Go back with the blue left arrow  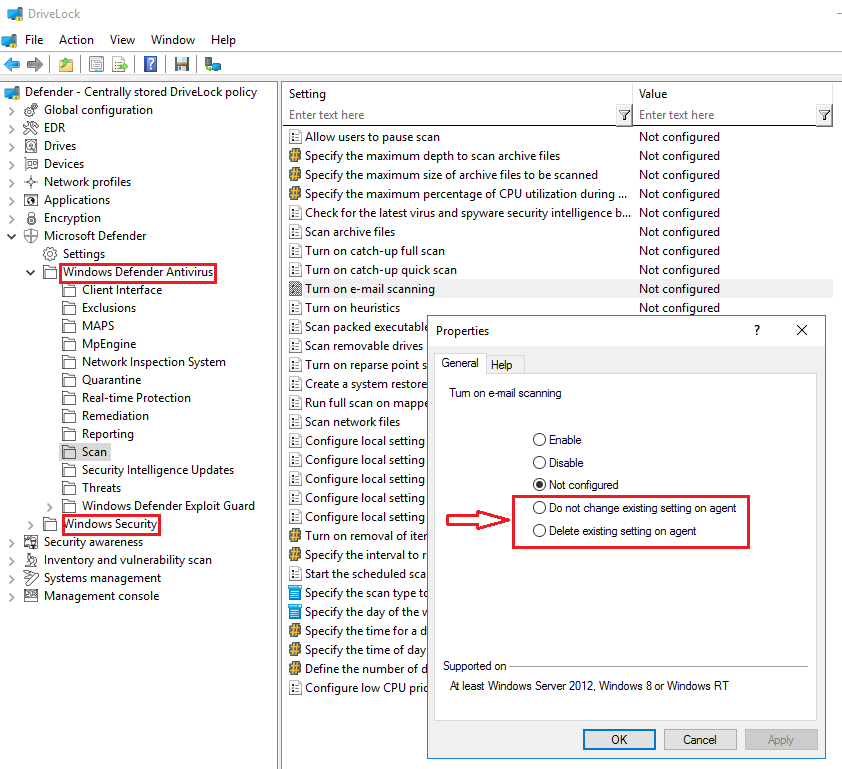12,65
